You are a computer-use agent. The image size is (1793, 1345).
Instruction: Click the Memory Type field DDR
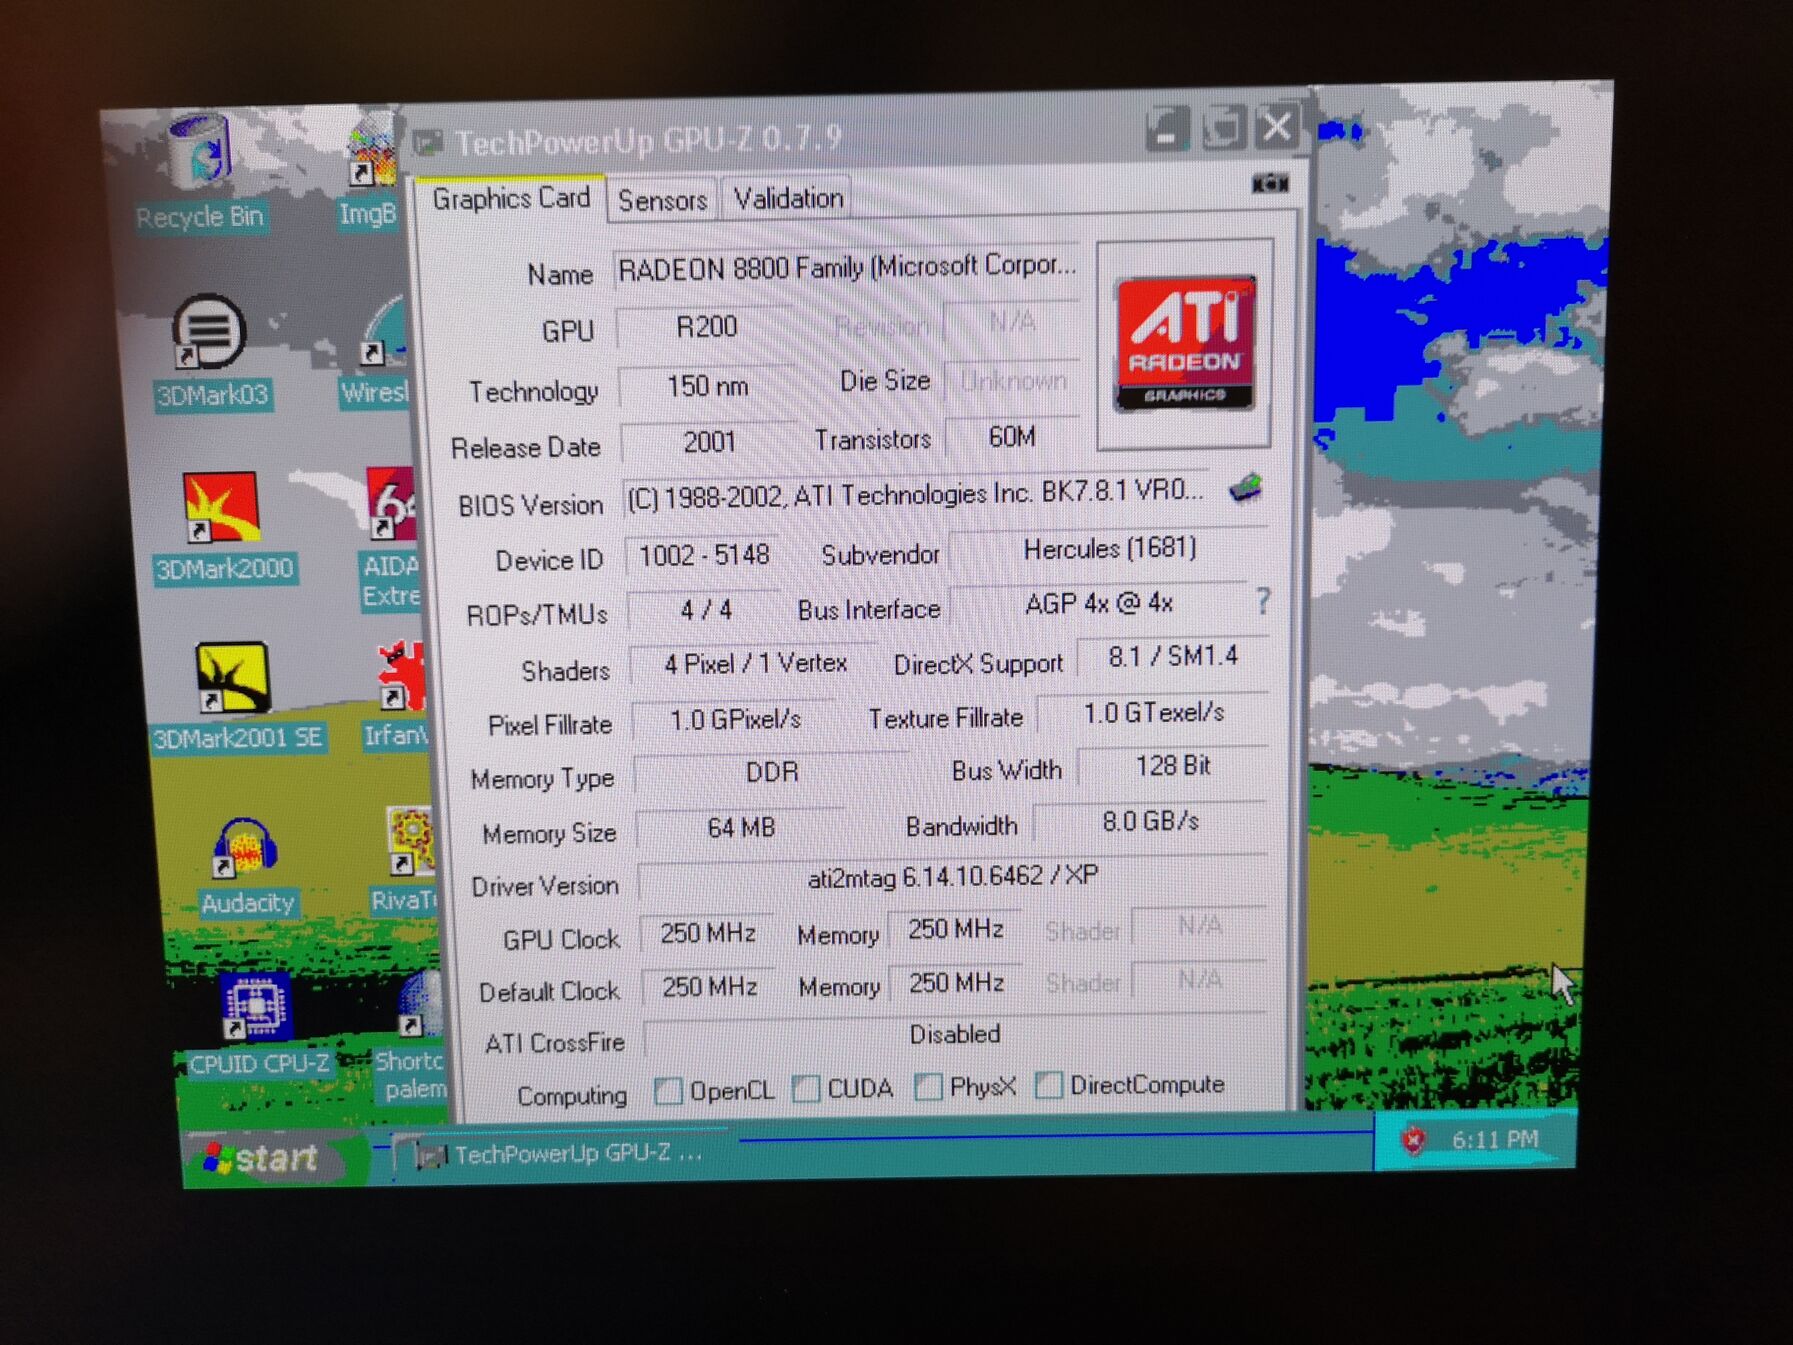coord(771,772)
